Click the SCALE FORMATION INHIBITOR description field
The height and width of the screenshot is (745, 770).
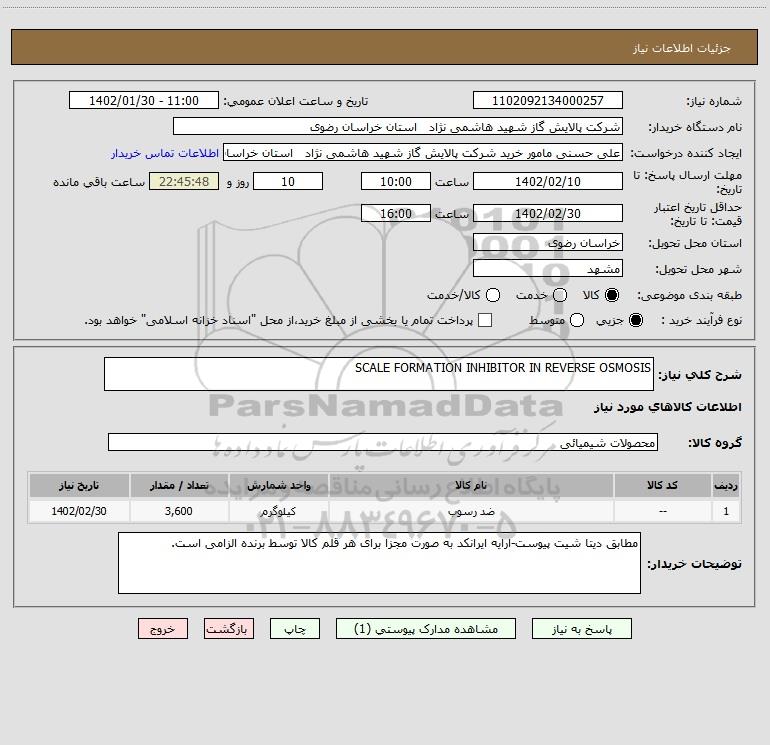coord(379,374)
